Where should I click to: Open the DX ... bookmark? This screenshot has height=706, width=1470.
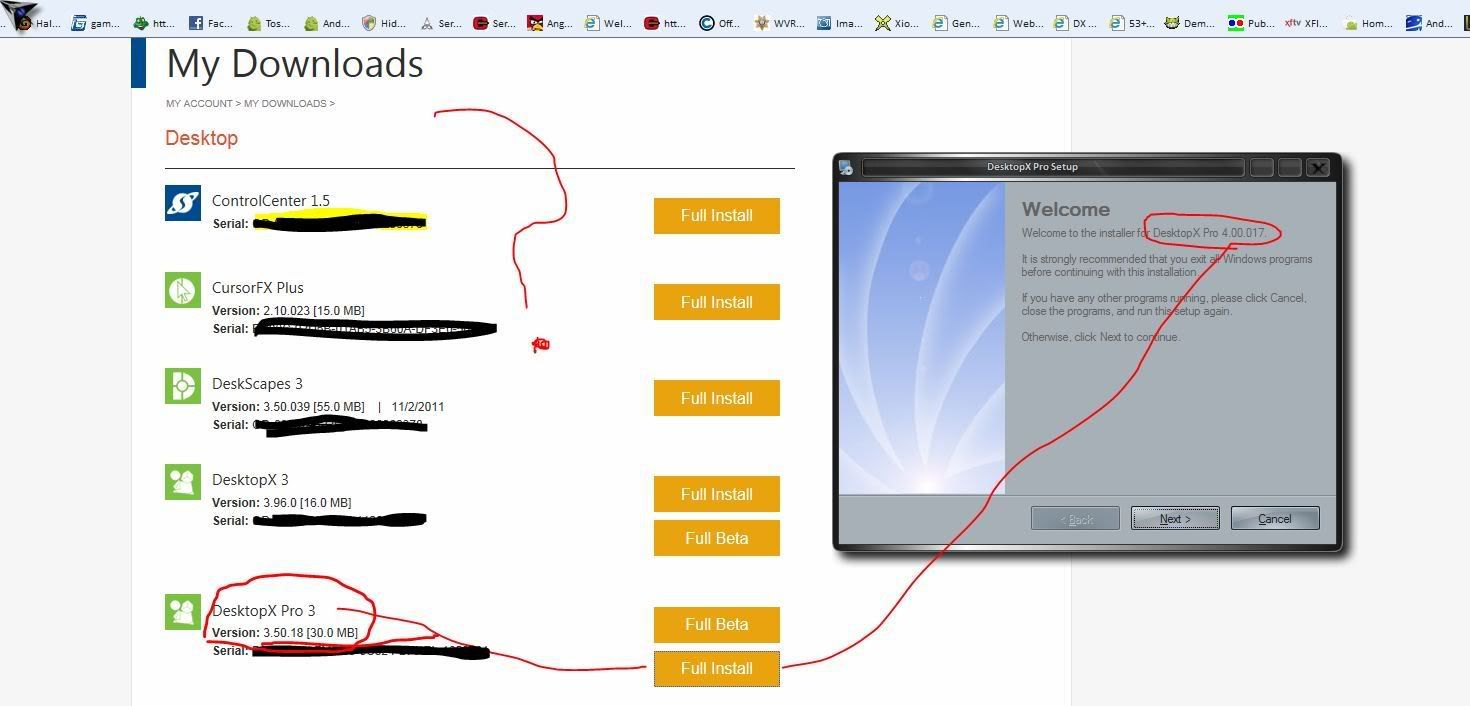[x=1075, y=22]
